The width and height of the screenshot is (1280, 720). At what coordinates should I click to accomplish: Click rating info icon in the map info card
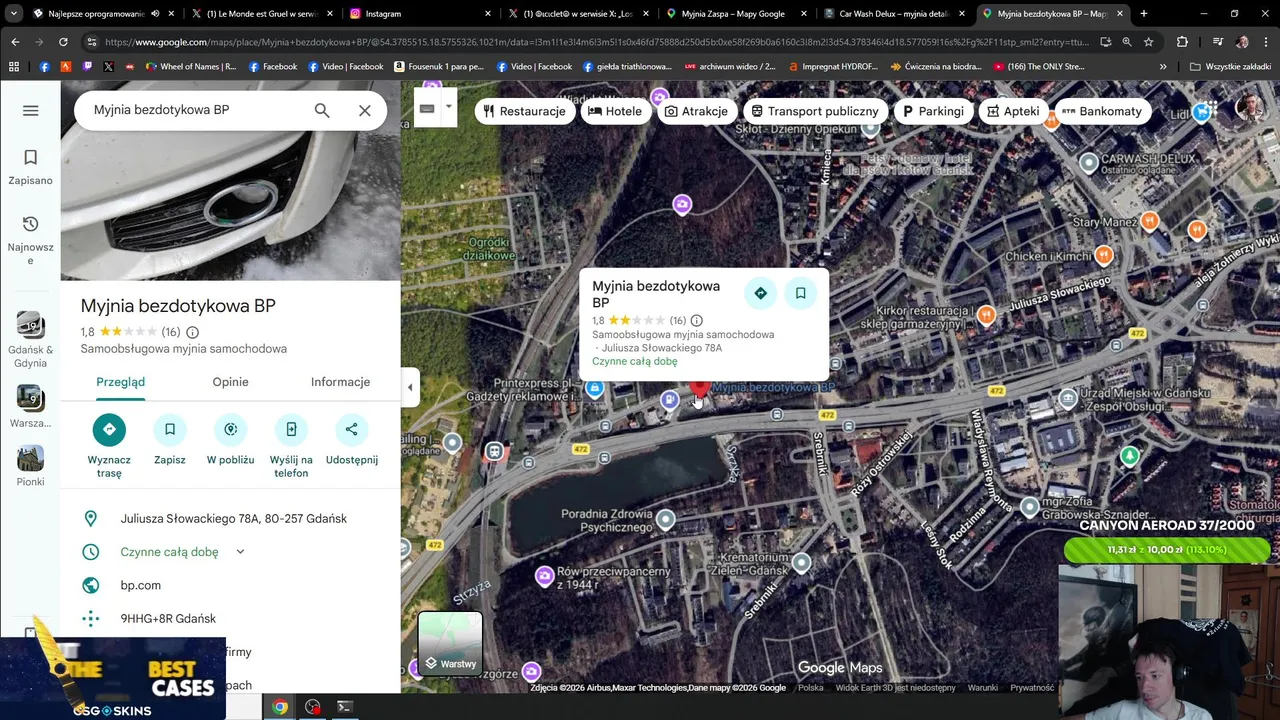[x=697, y=321]
